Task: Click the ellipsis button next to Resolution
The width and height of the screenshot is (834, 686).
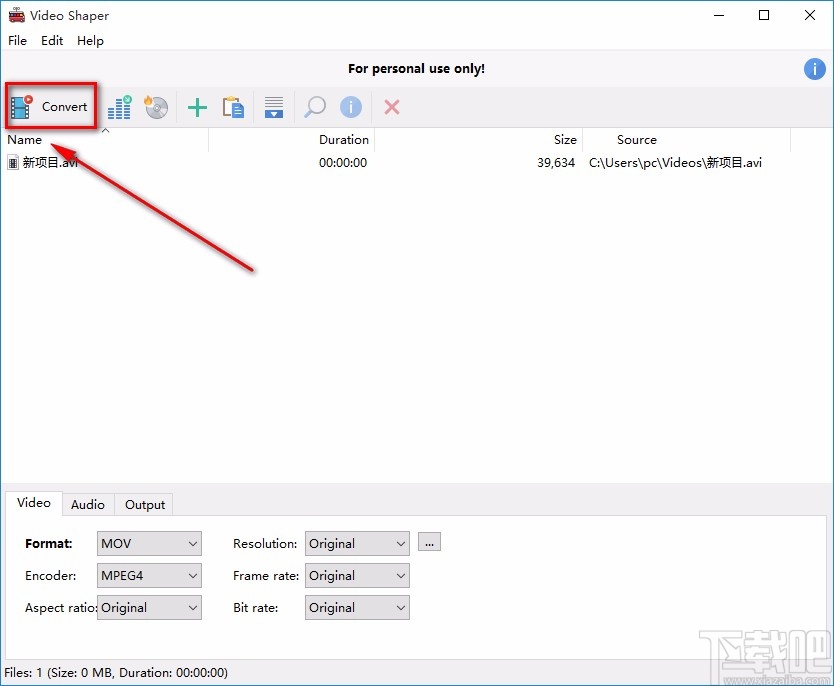Action: [x=429, y=542]
